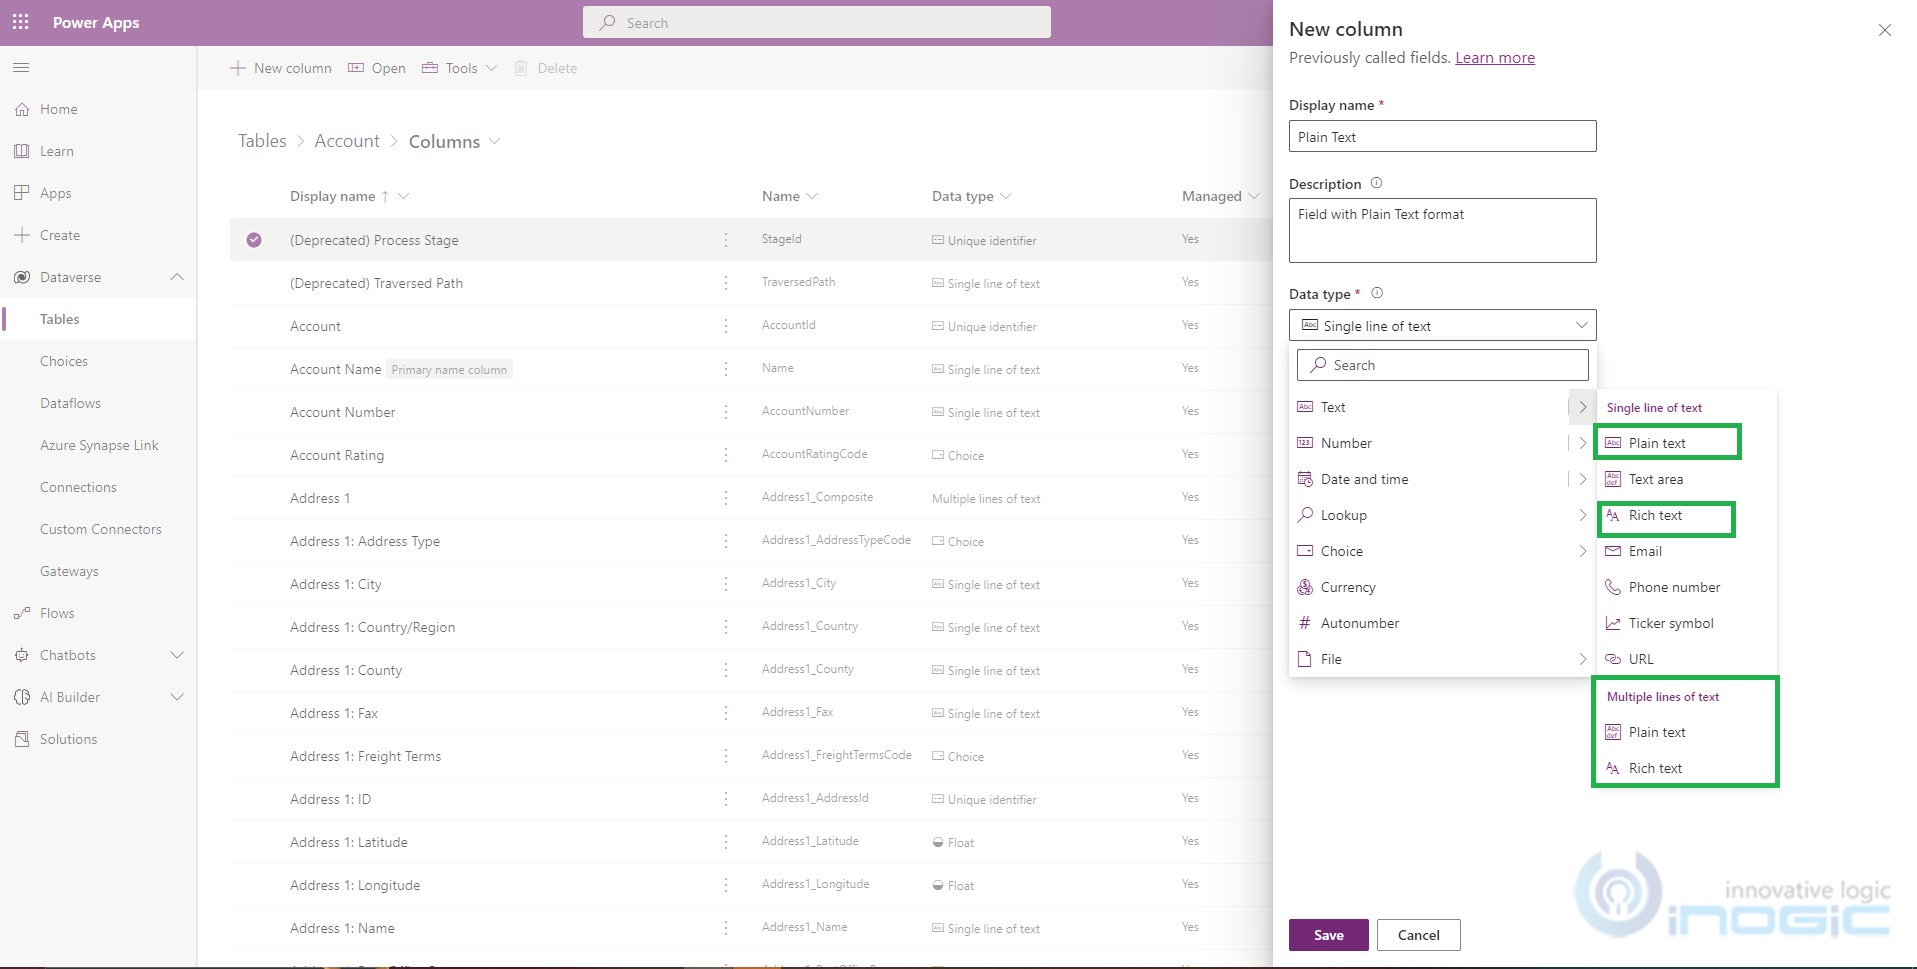The width and height of the screenshot is (1917, 969).
Task: Collapse the left navigation hamburger menu
Action: click(21, 68)
